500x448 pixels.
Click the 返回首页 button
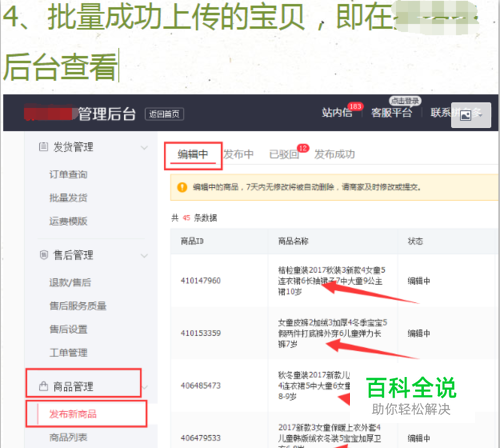pos(164,114)
